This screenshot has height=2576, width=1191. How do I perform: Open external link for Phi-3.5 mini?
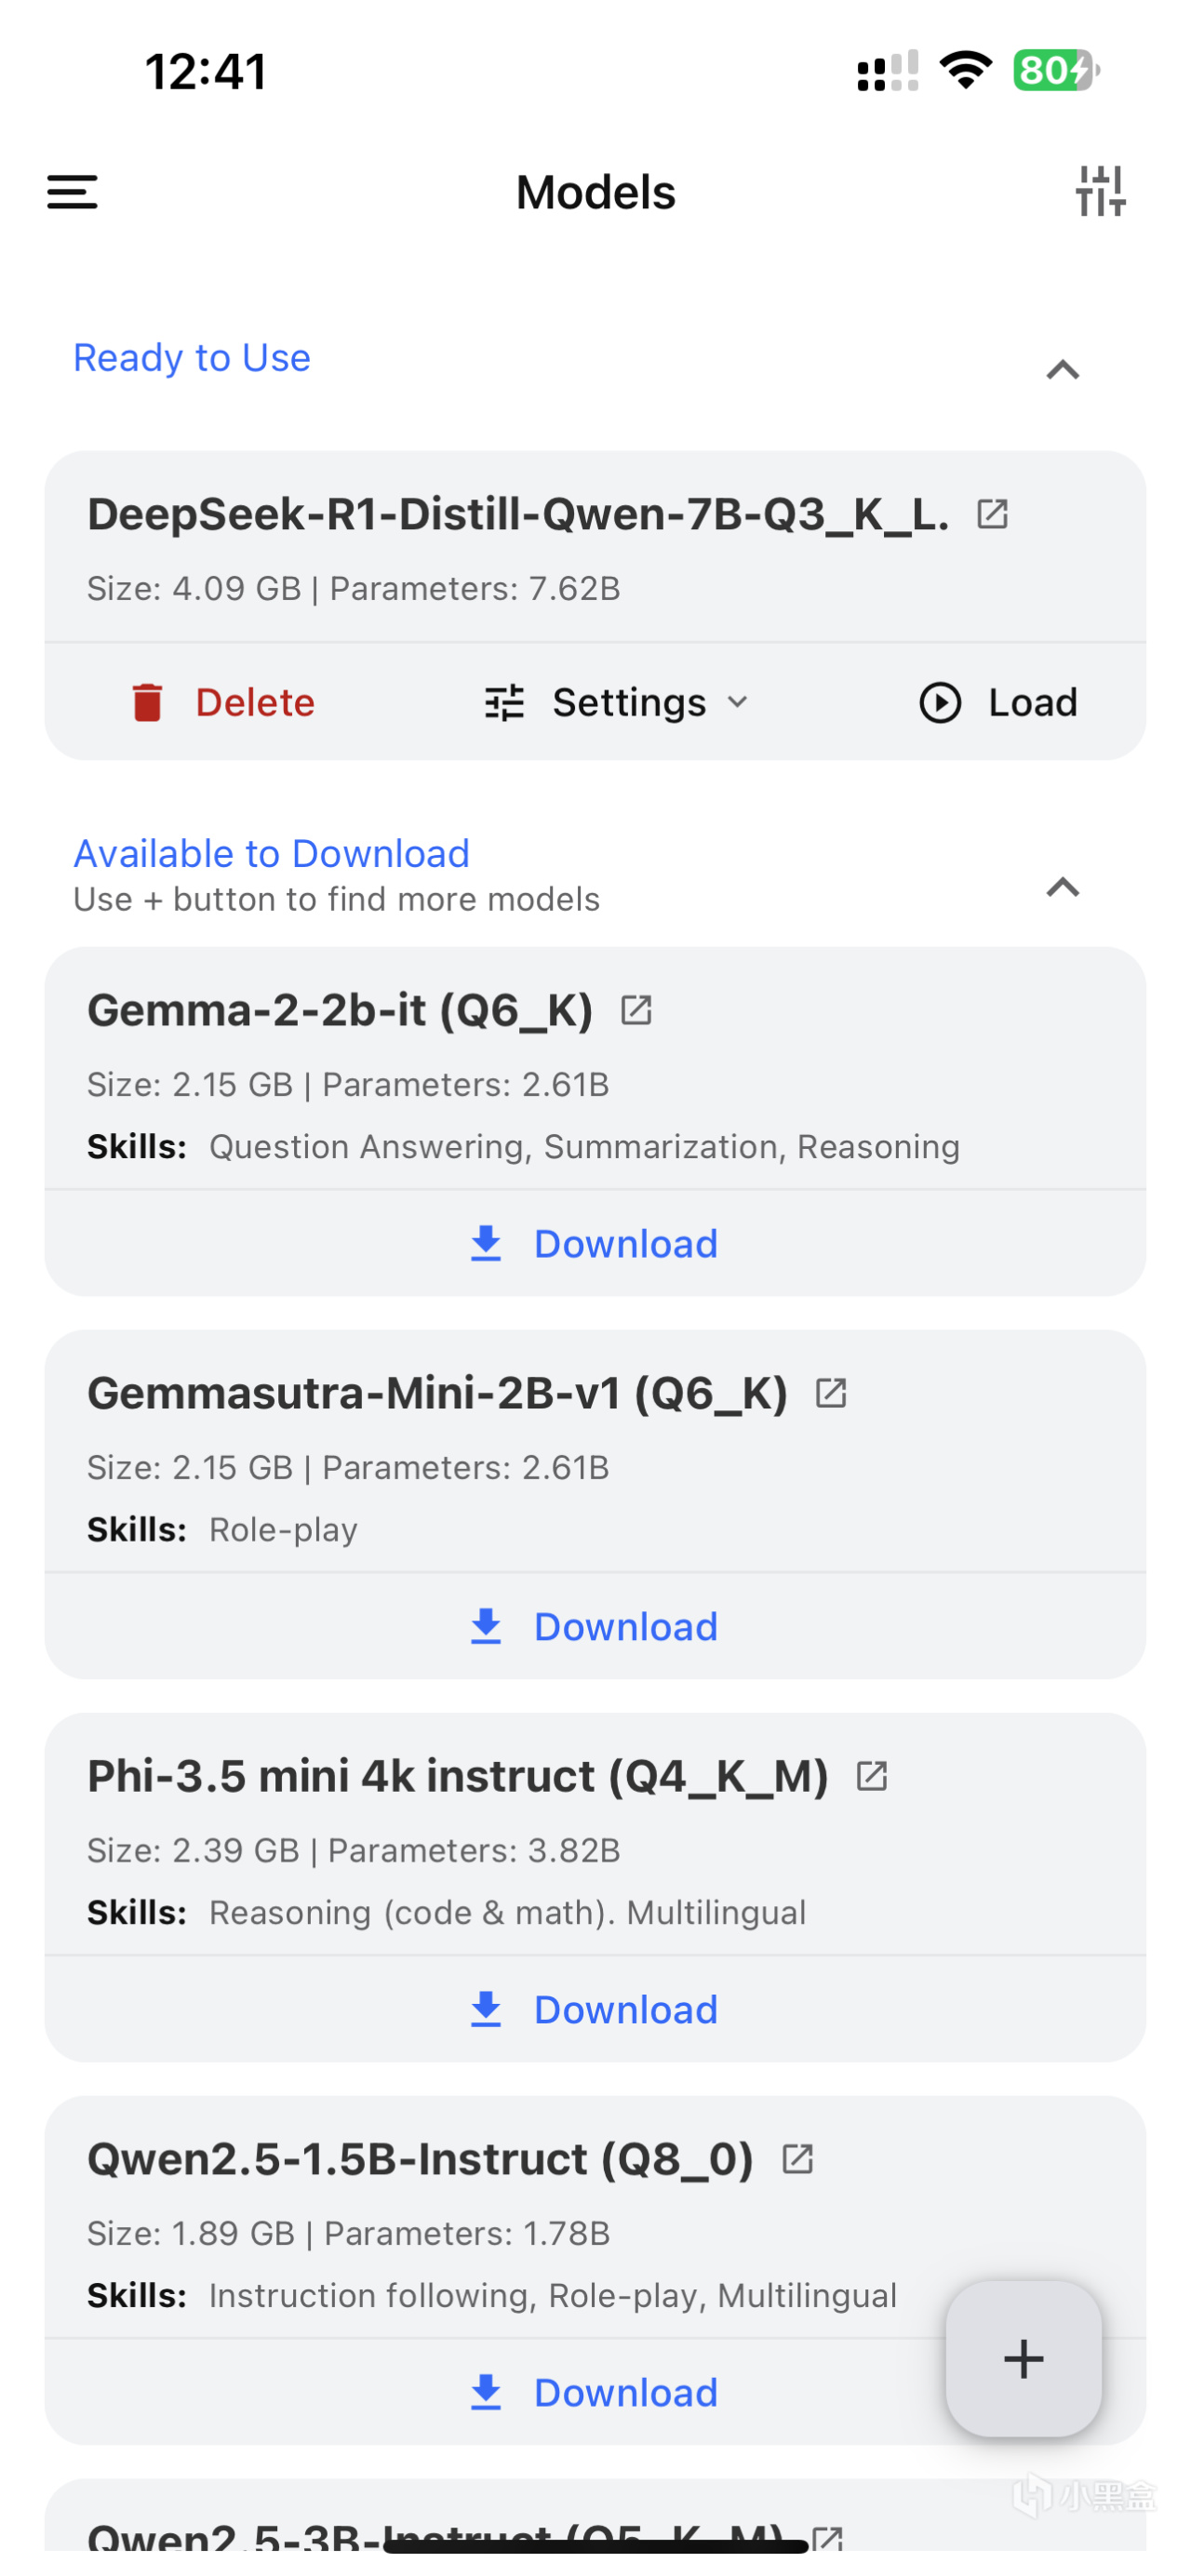[x=872, y=1776]
